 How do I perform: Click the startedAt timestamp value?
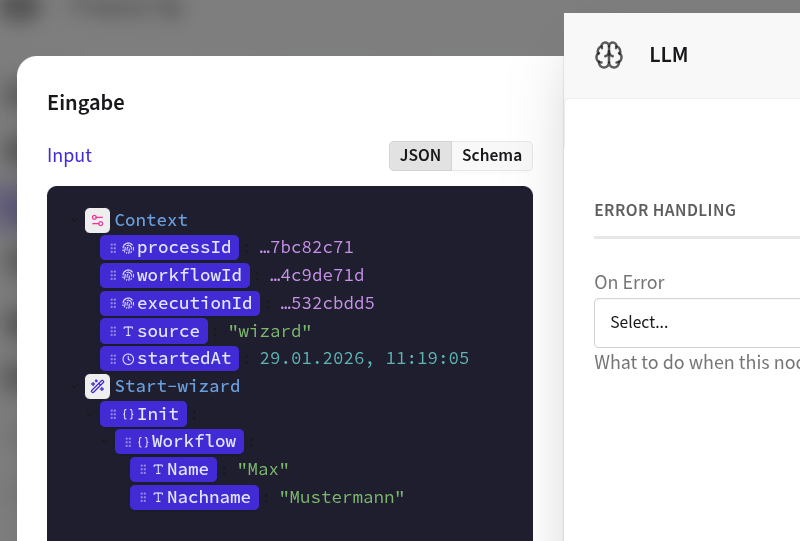tap(364, 359)
